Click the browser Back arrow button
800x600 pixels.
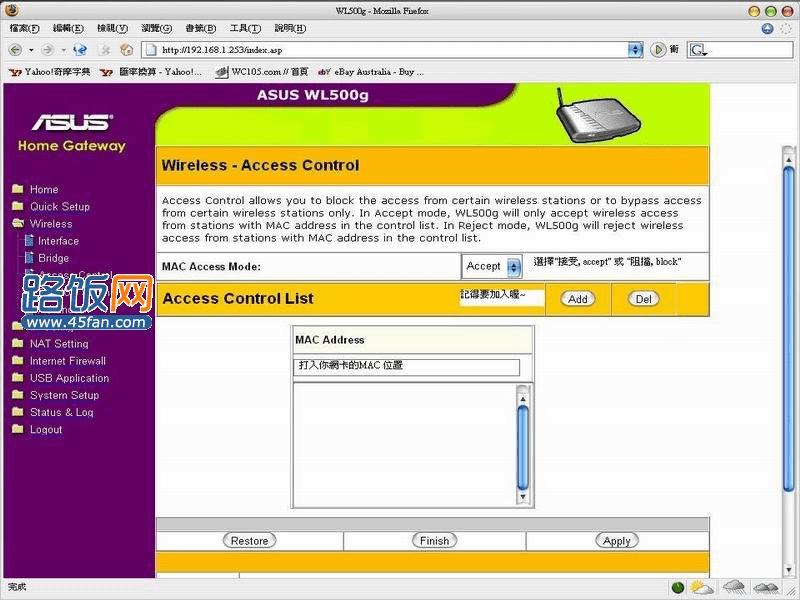coord(16,49)
